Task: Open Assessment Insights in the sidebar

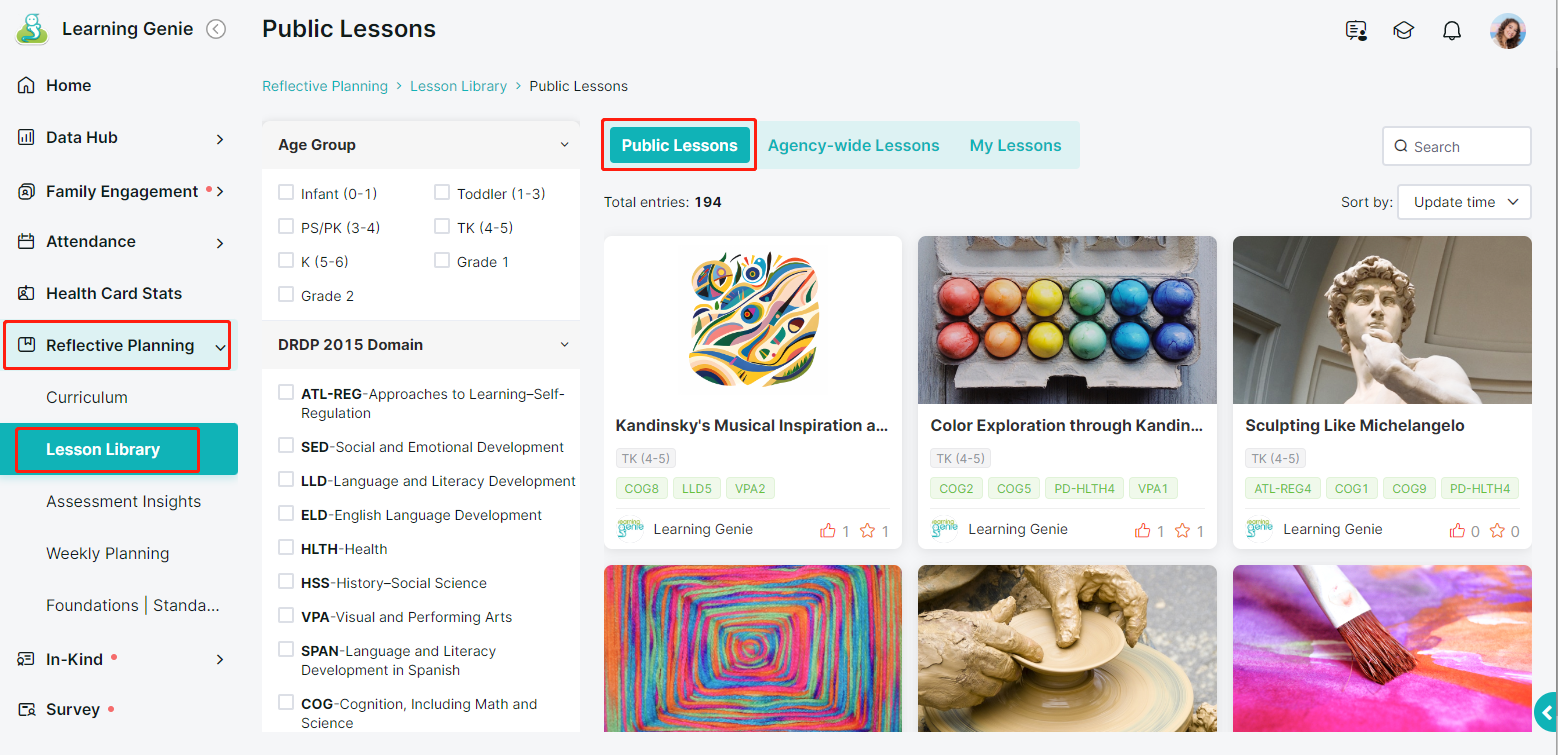Action: pyautogui.click(x=124, y=501)
